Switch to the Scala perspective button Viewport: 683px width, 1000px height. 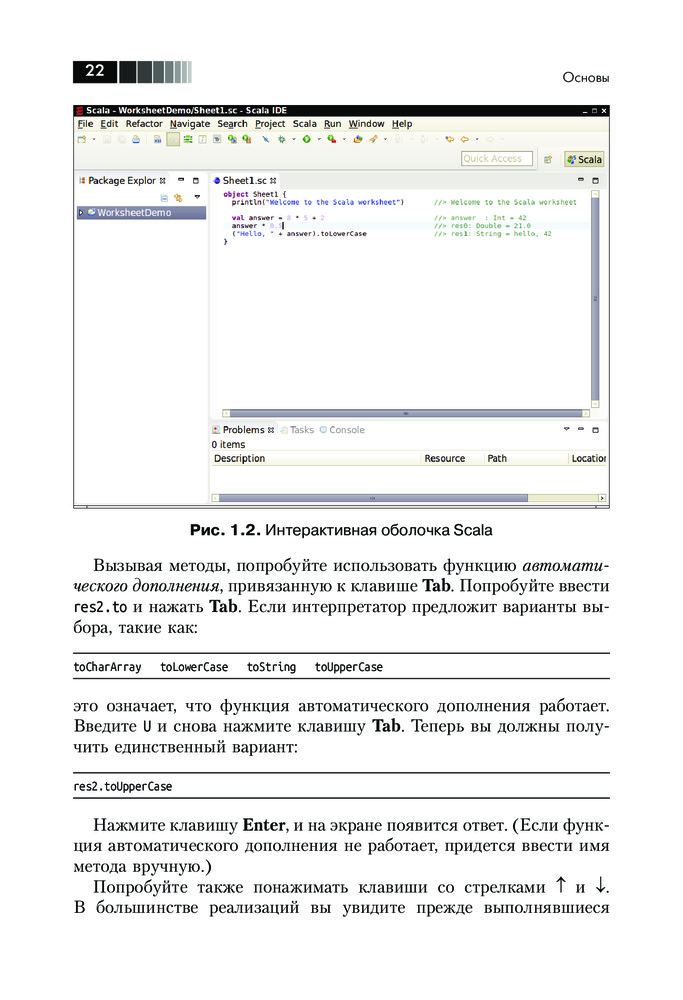point(584,159)
